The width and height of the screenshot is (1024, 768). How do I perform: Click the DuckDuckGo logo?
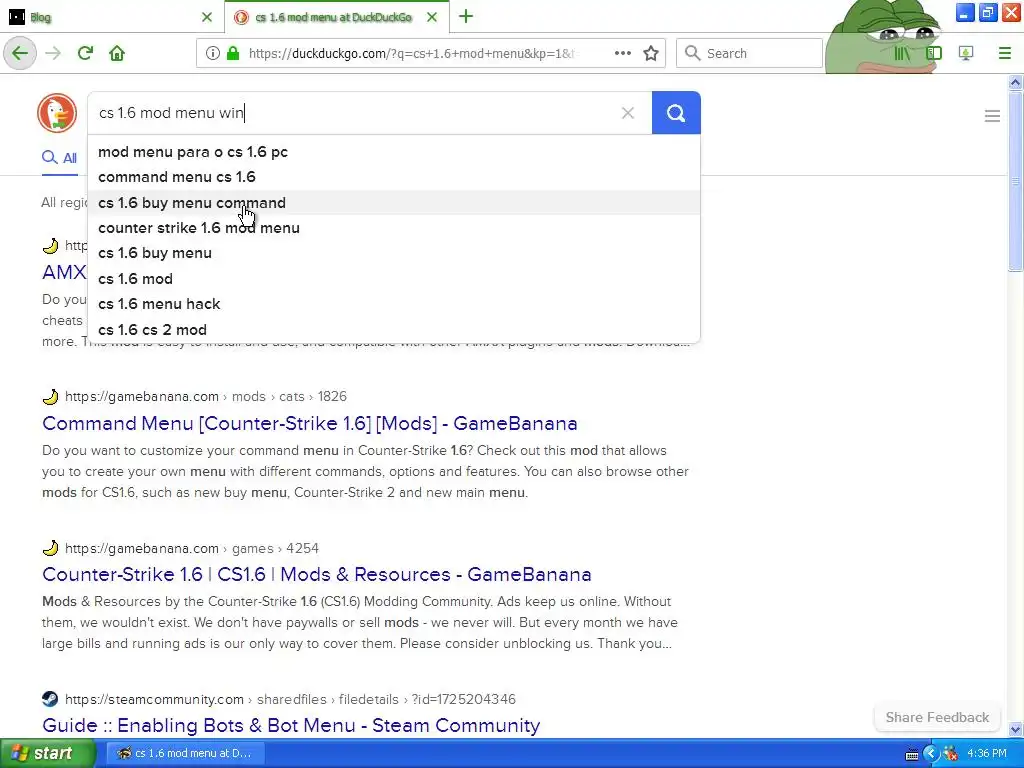(x=57, y=113)
